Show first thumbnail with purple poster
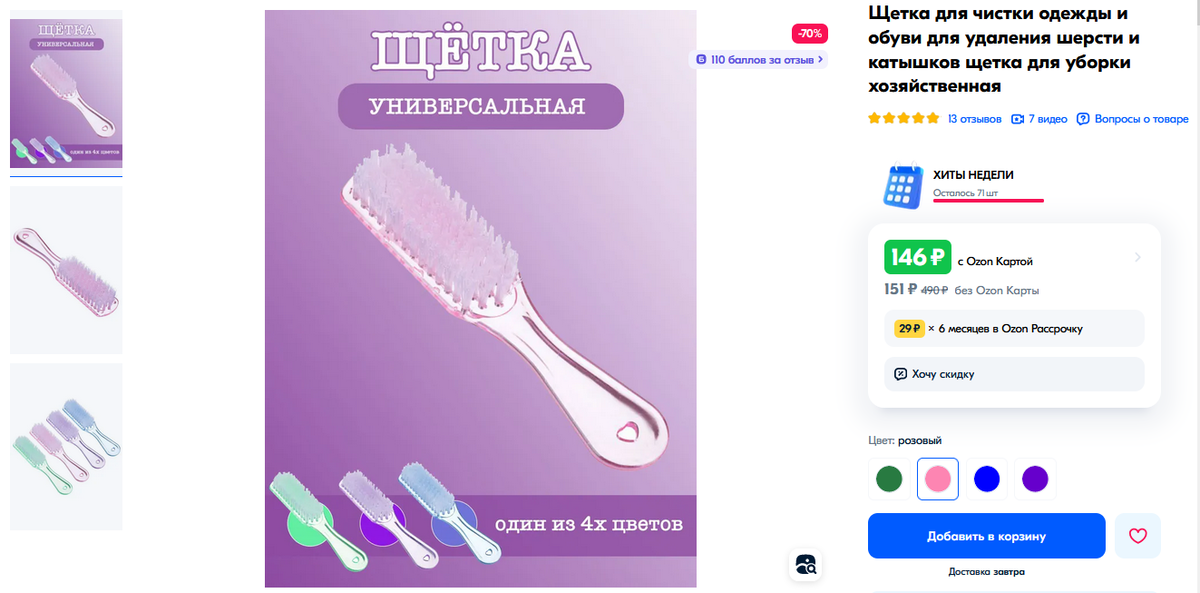 66,89
